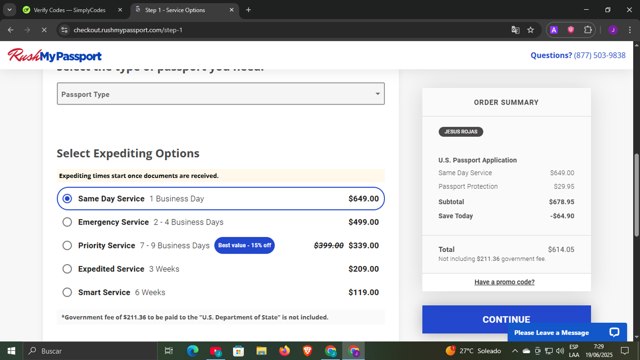The height and width of the screenshot is (360, 640).
Task: Open the Extensions puzzle icon
Action: [588, 30]
